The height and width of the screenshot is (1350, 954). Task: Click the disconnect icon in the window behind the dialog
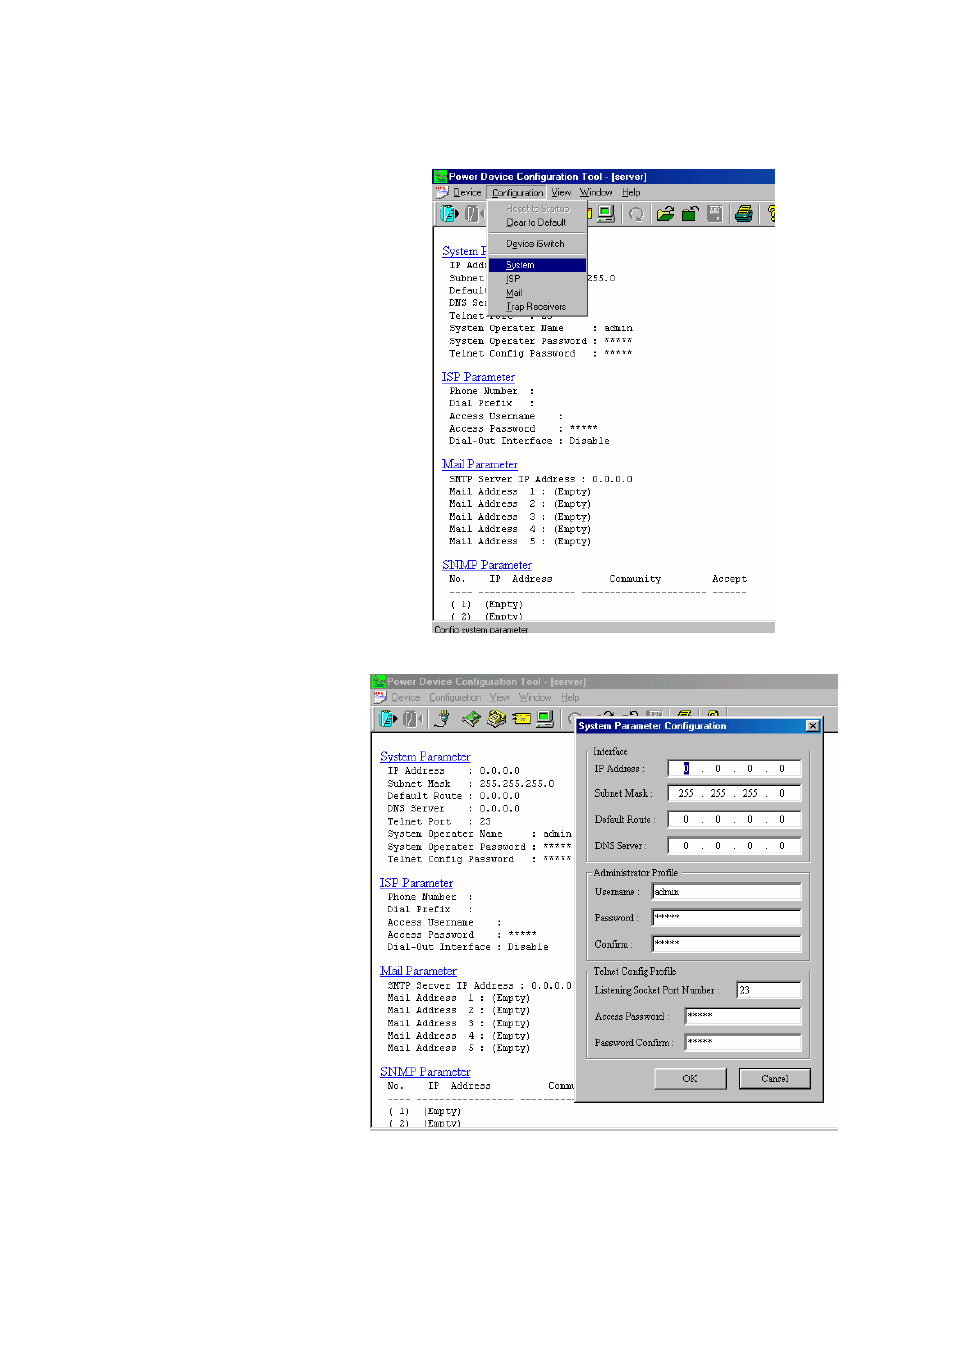pos(411,719)
